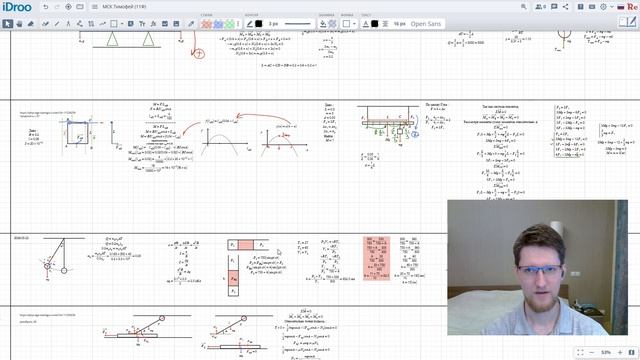Viewport: 640px width, 360px height.
Task: Apply the blue style preset
Action: 218,24
